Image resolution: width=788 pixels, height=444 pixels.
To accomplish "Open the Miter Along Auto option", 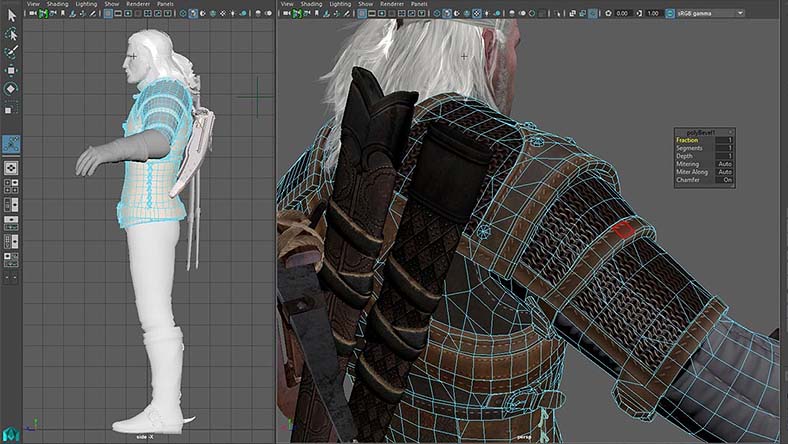I will coord(723,172).
